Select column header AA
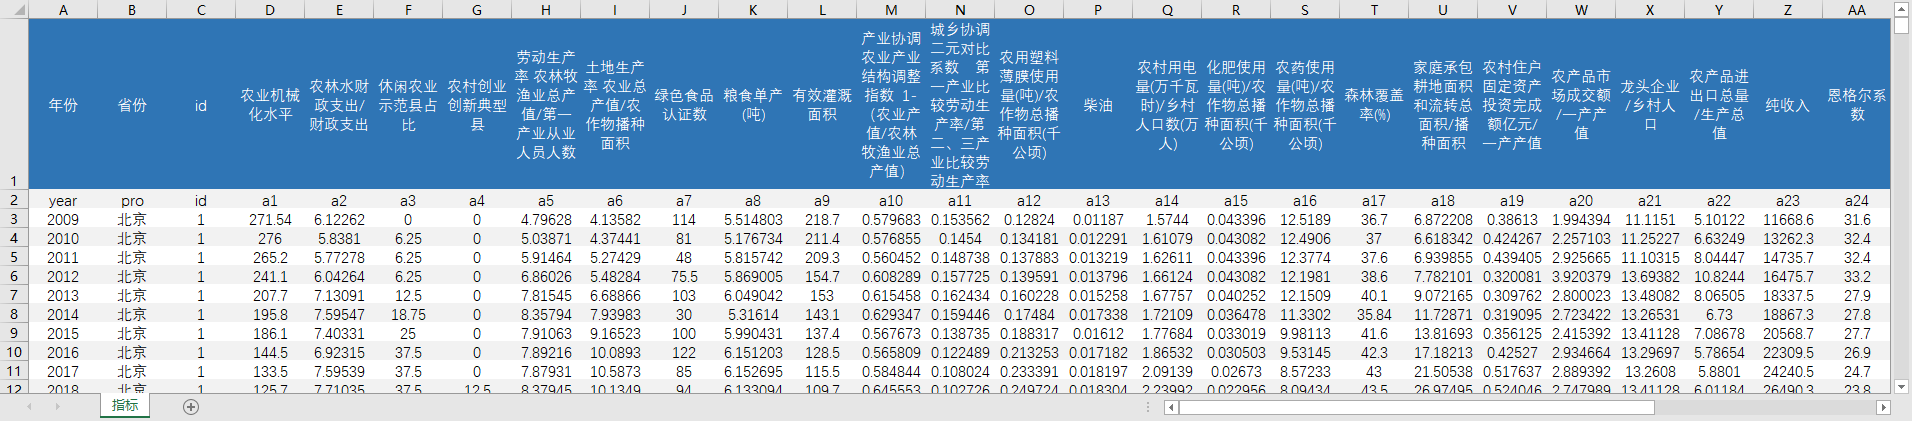 pyautogui.click(x=1857, y=10)
